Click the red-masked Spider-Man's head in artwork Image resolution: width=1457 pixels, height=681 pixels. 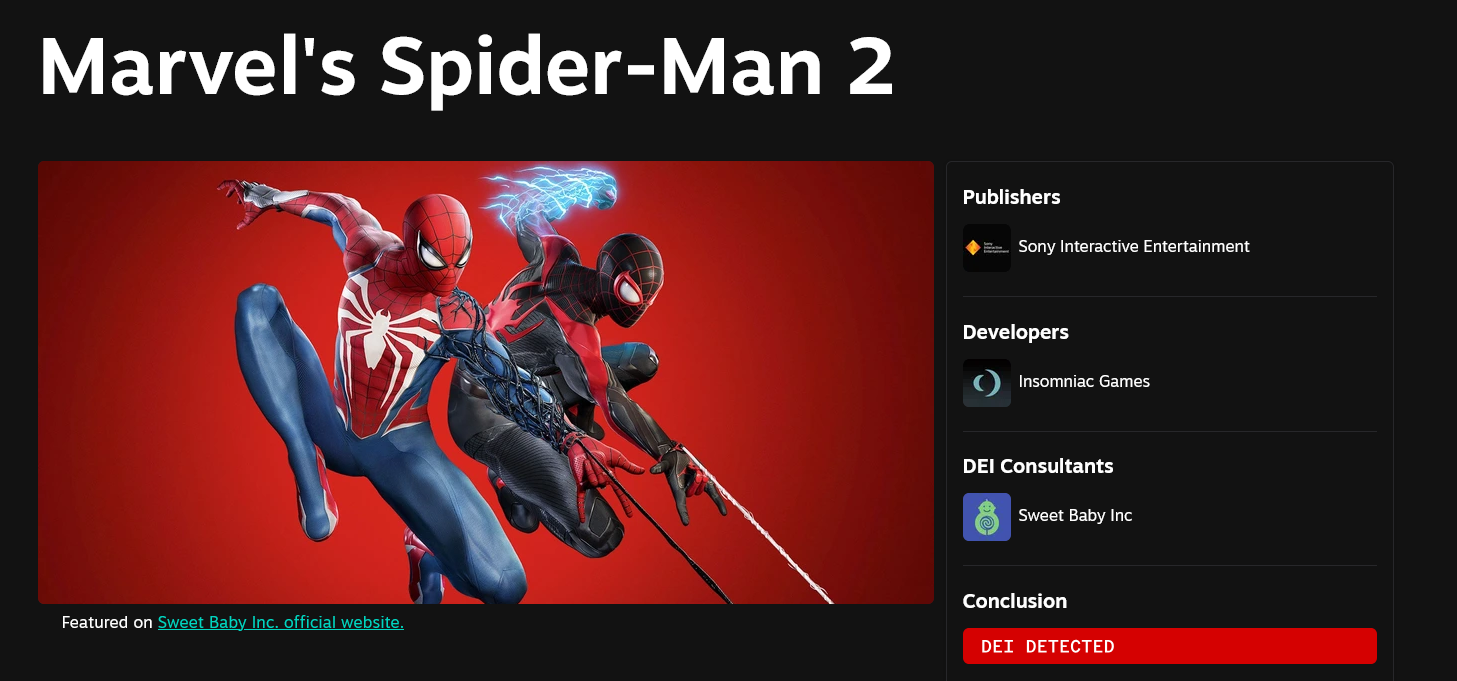[x=433, y=235]
